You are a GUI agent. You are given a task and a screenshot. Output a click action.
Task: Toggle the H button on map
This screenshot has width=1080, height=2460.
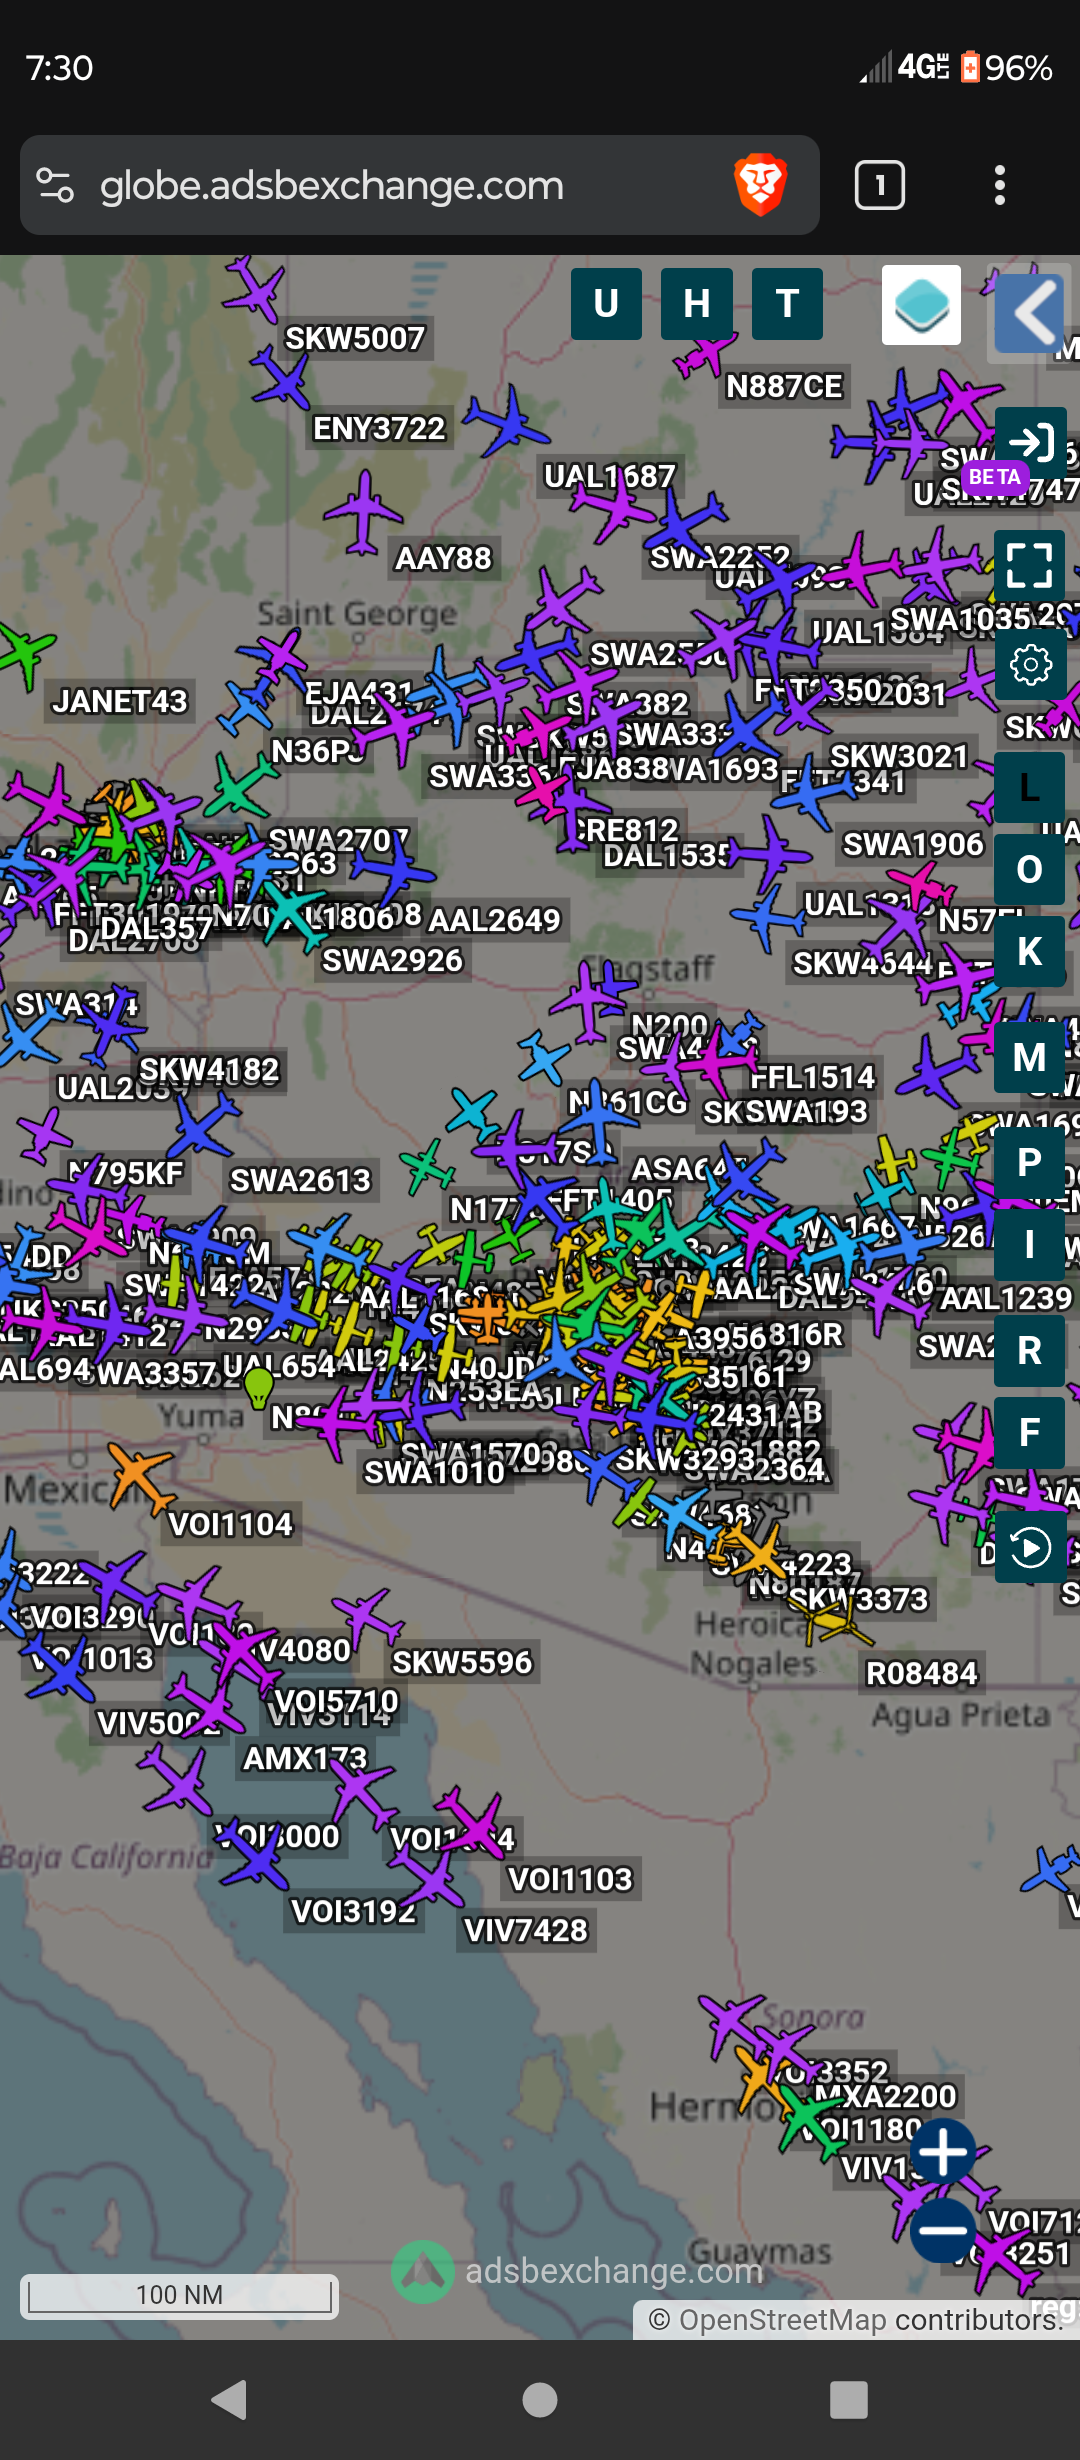[697, 304]
